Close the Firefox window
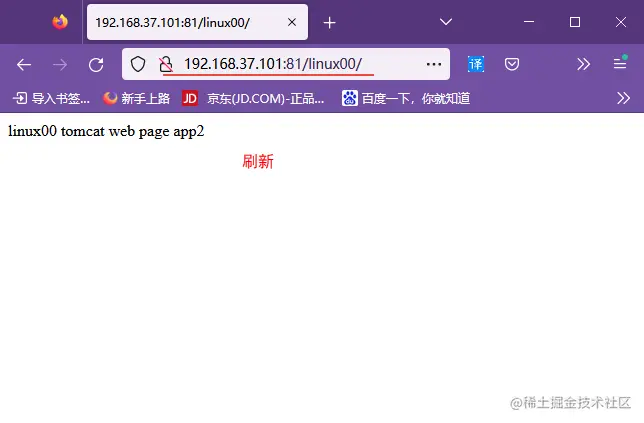This screenshot has height=423, width=644. point(621,22)
